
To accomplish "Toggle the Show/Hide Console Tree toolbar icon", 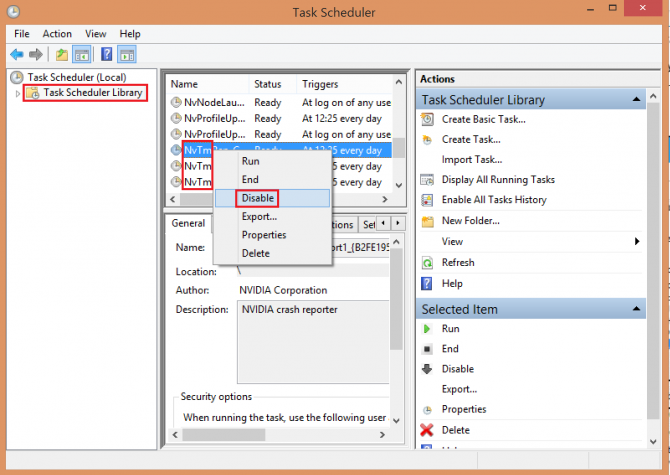I will pyautogui.click(x=82, y=55).
